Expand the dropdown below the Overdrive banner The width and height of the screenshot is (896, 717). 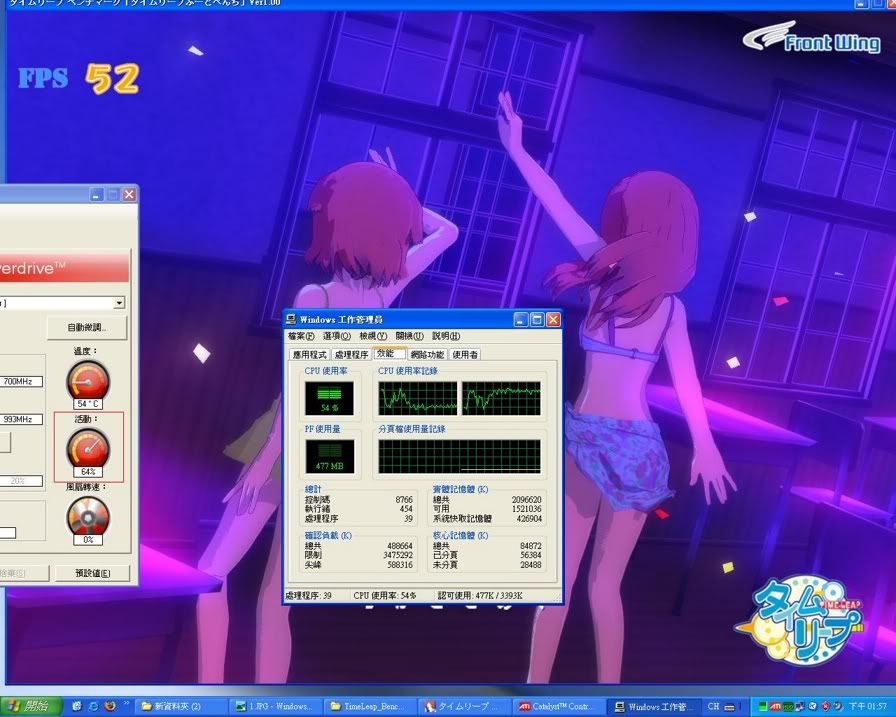point(119,303)
